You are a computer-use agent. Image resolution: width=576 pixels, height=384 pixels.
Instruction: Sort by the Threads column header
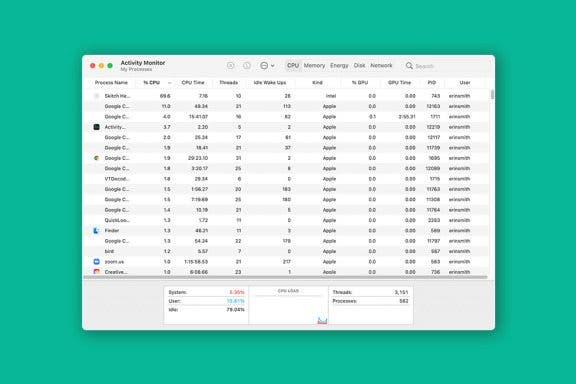coord(228,83)
